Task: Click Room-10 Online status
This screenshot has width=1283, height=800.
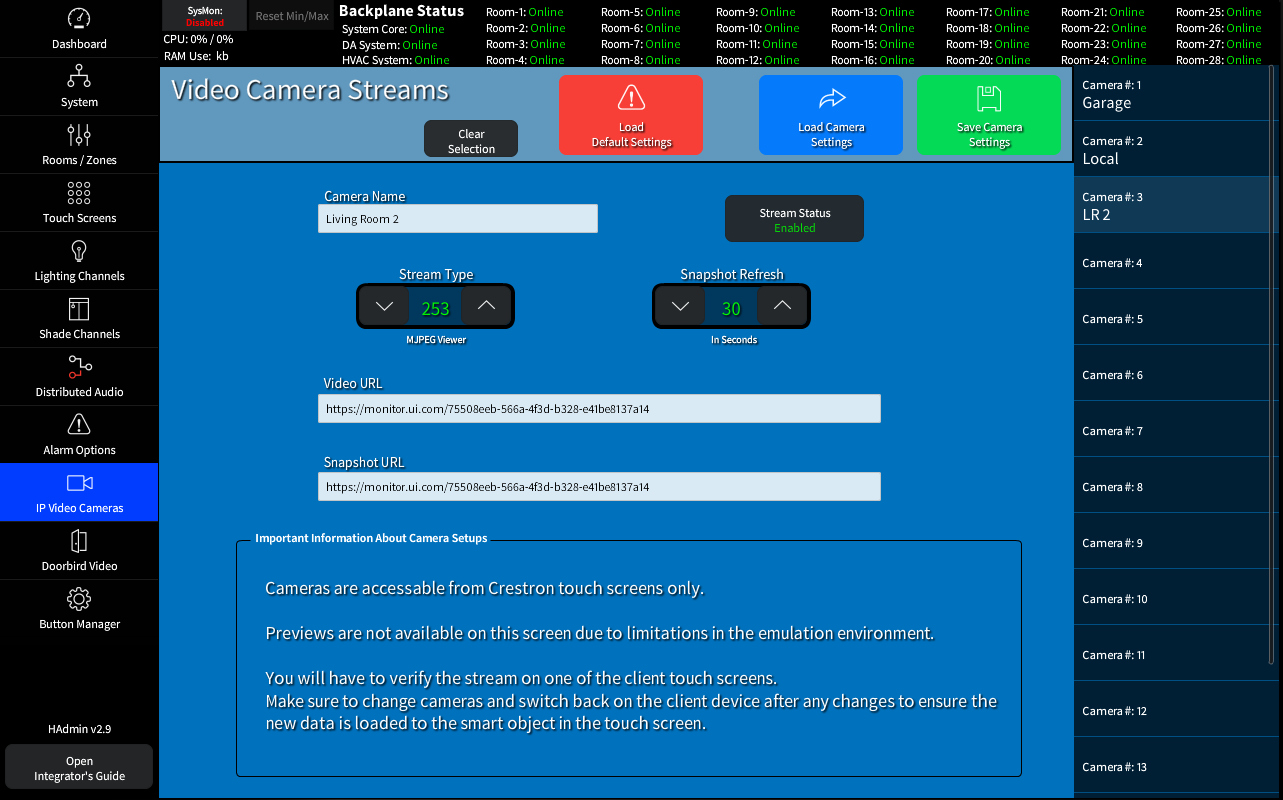Action: (758, 28)
